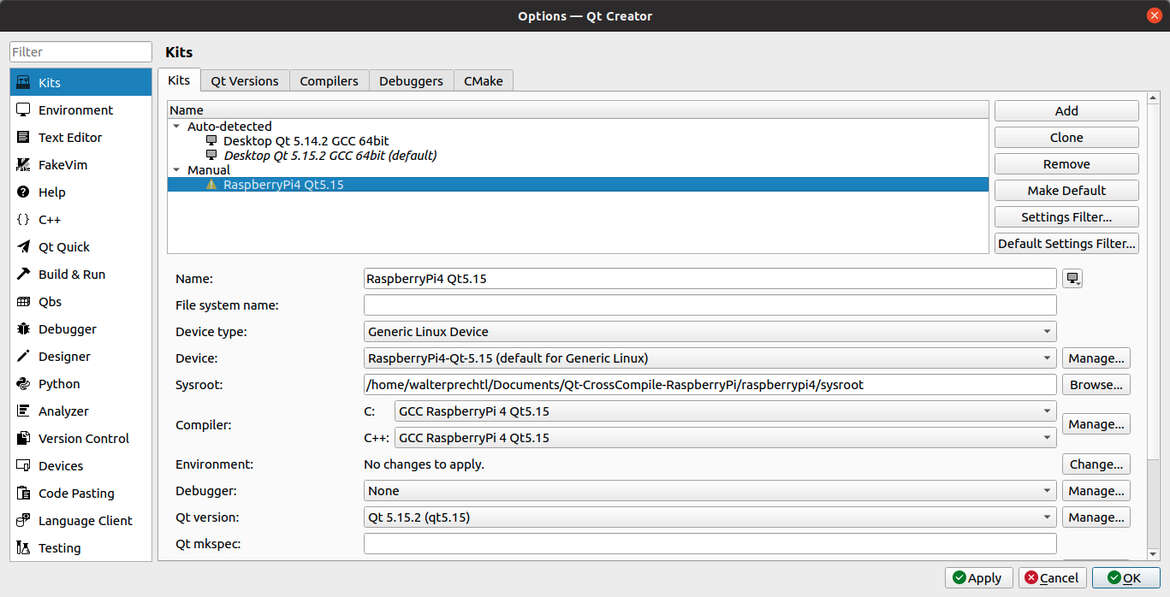Open C++ settings braces icon
This screenshot has width=1170, height=597.
[x=23, y=219]
